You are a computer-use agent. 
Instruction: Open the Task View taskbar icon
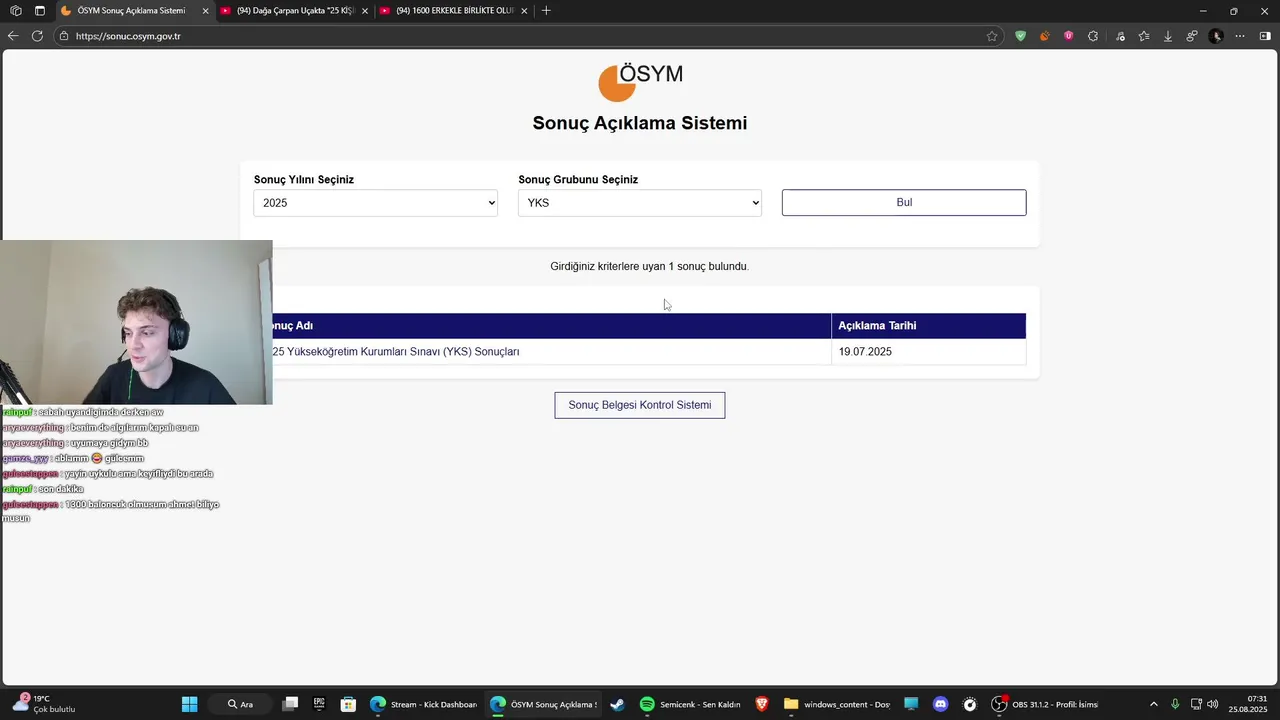coord(290,704)
